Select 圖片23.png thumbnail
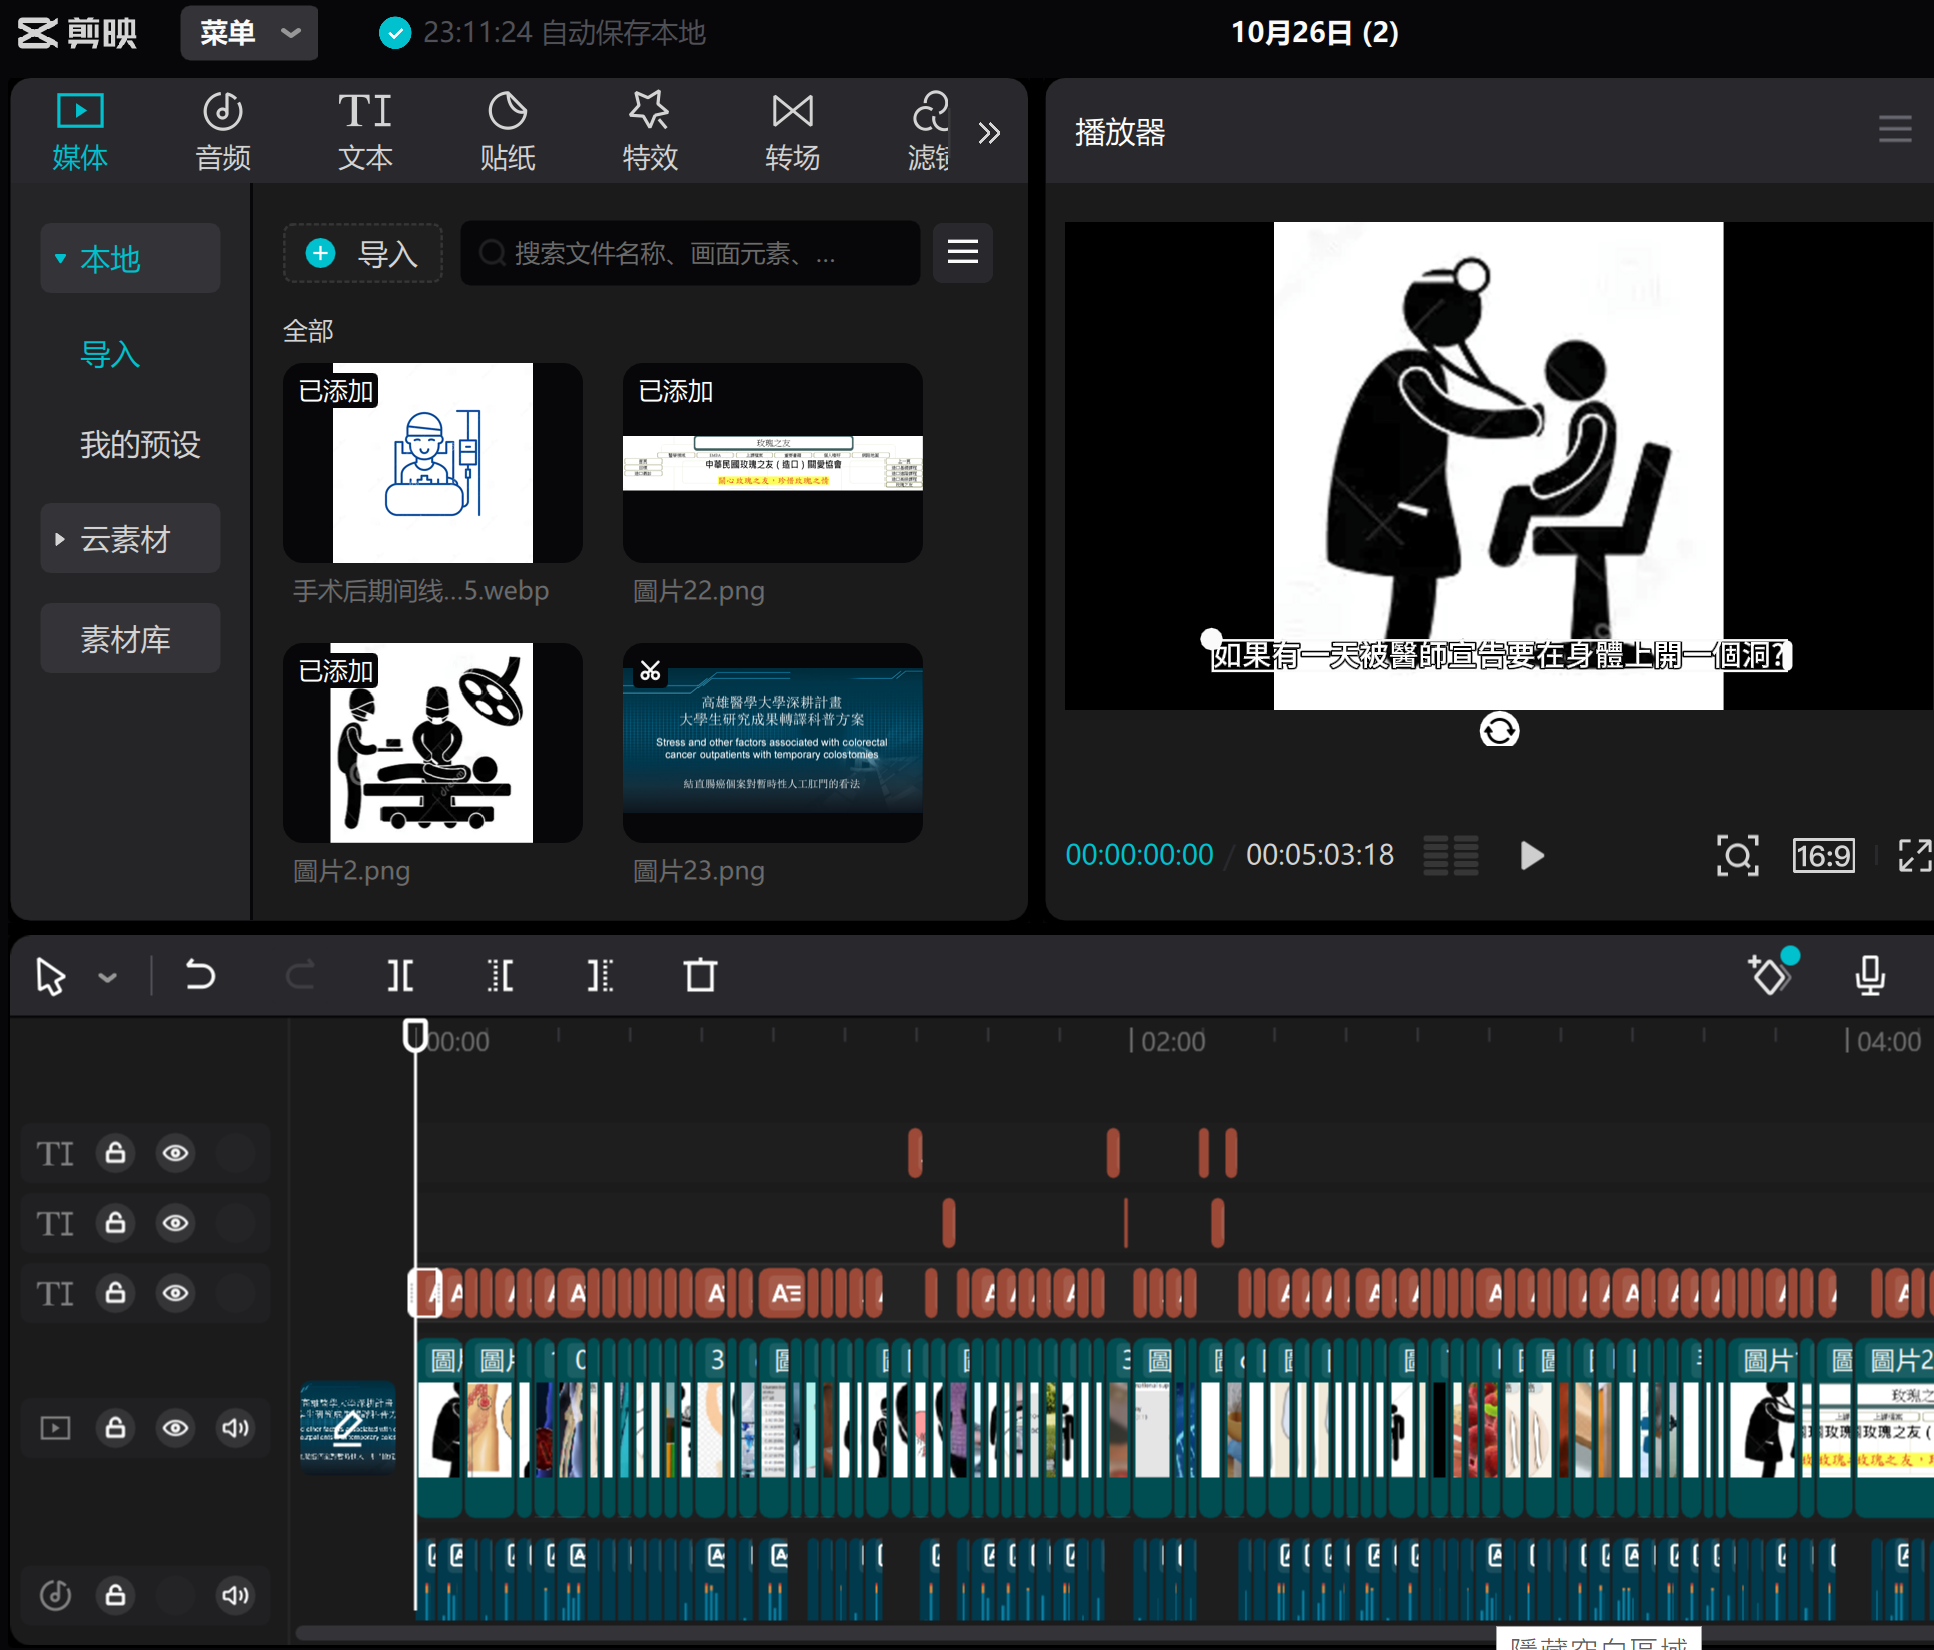The image size is (1934, 1650). [773, 743]
